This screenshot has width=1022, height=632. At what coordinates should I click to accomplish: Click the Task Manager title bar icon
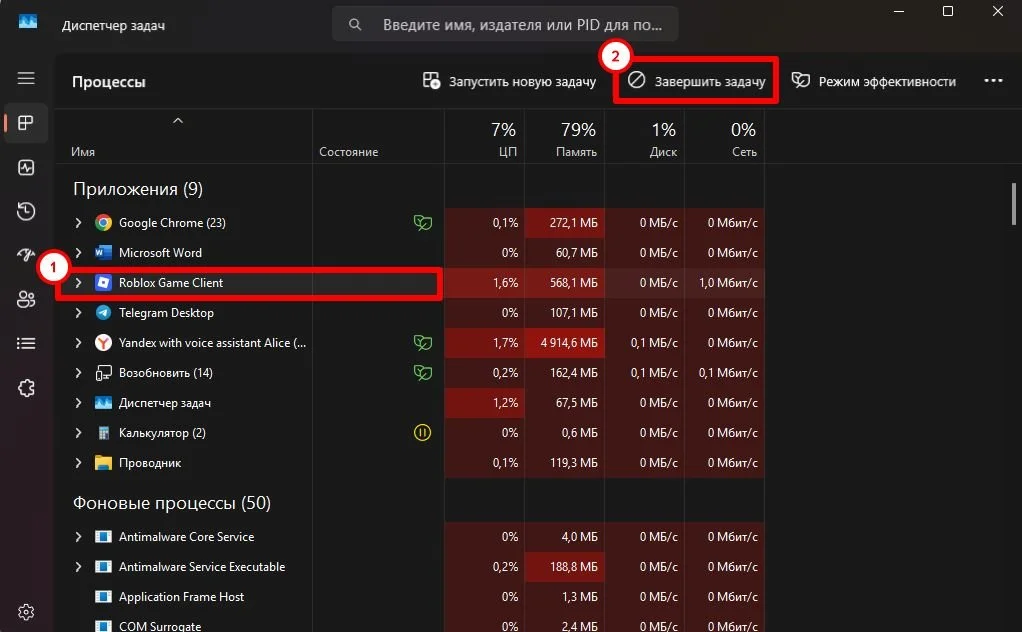point(28,21)
